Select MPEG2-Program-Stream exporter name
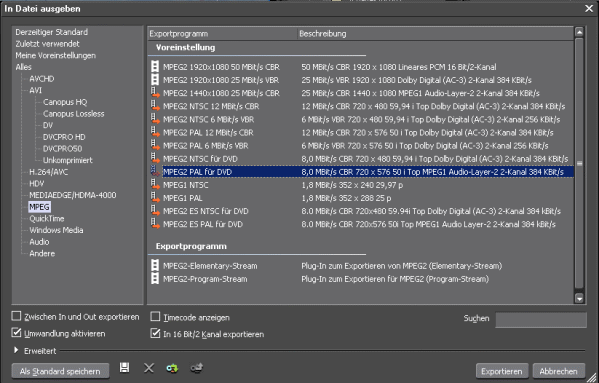 [205, 279]
